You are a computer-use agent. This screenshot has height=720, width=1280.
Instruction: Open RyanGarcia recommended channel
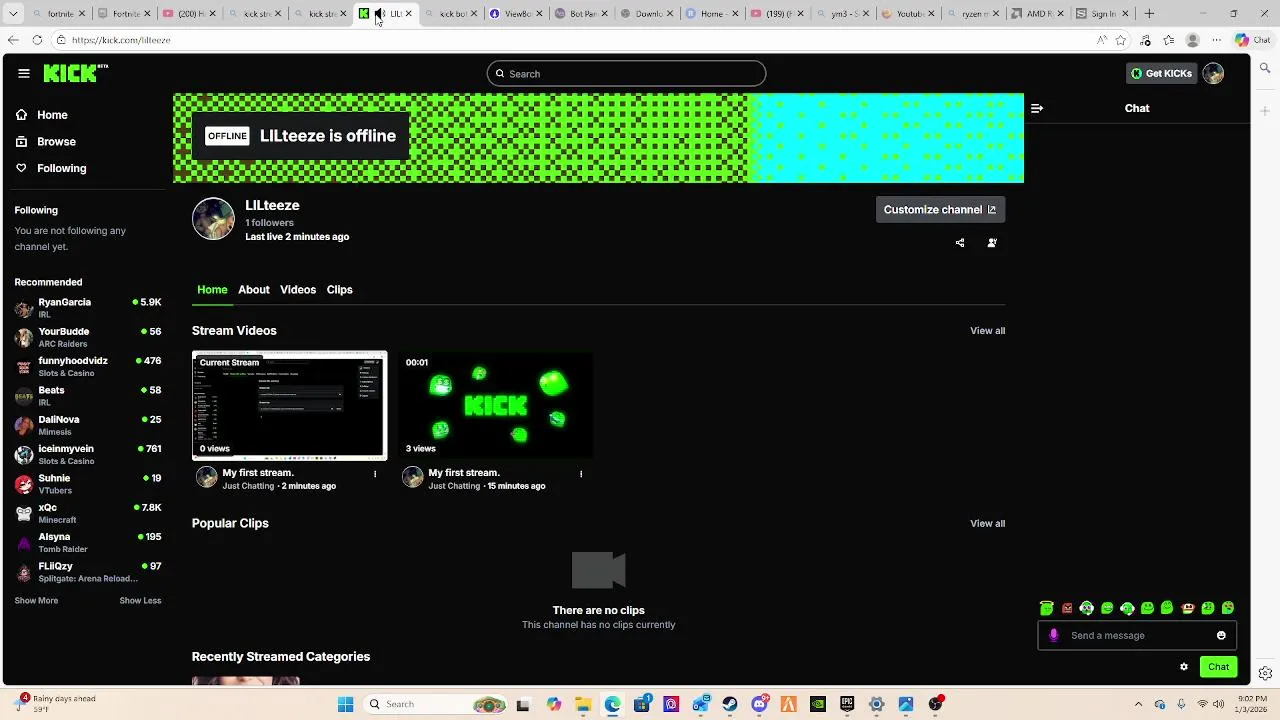[88, 308]
